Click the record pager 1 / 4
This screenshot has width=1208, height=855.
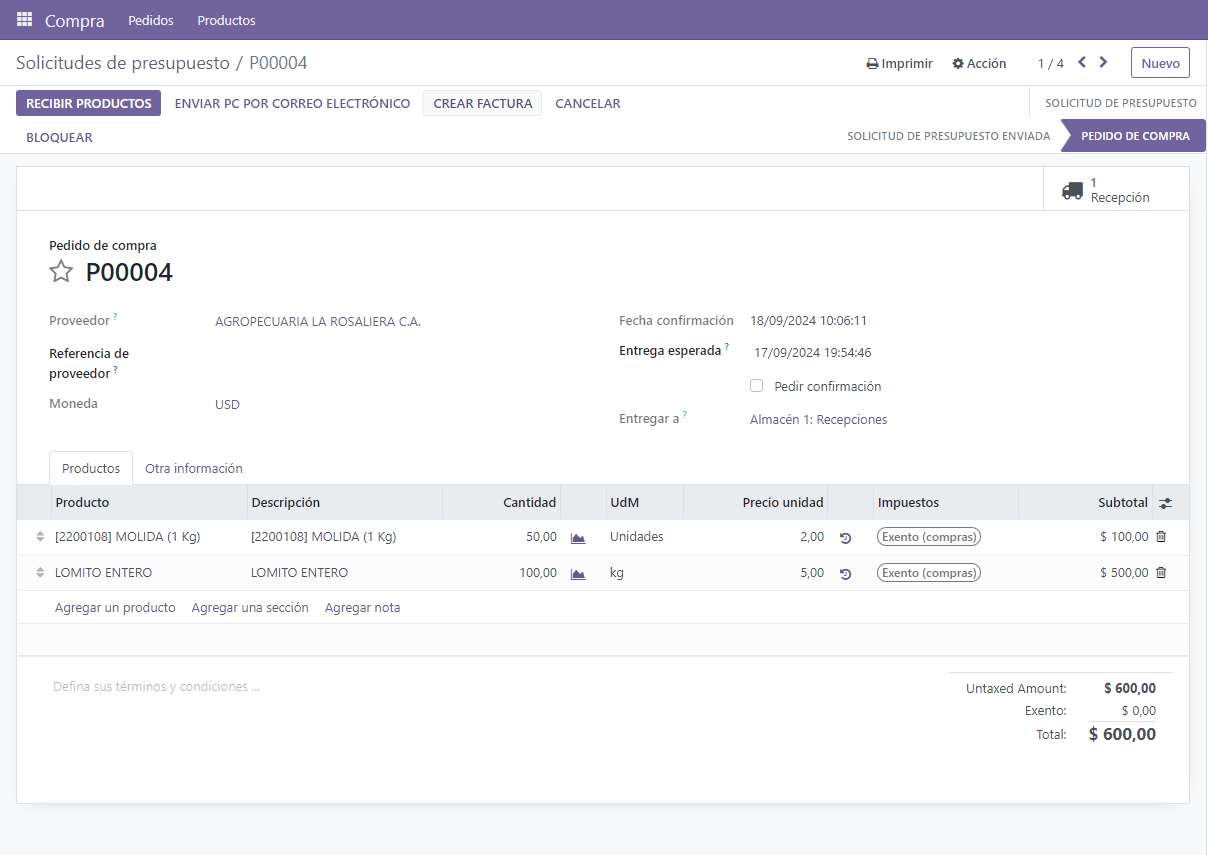(1050, 63)
